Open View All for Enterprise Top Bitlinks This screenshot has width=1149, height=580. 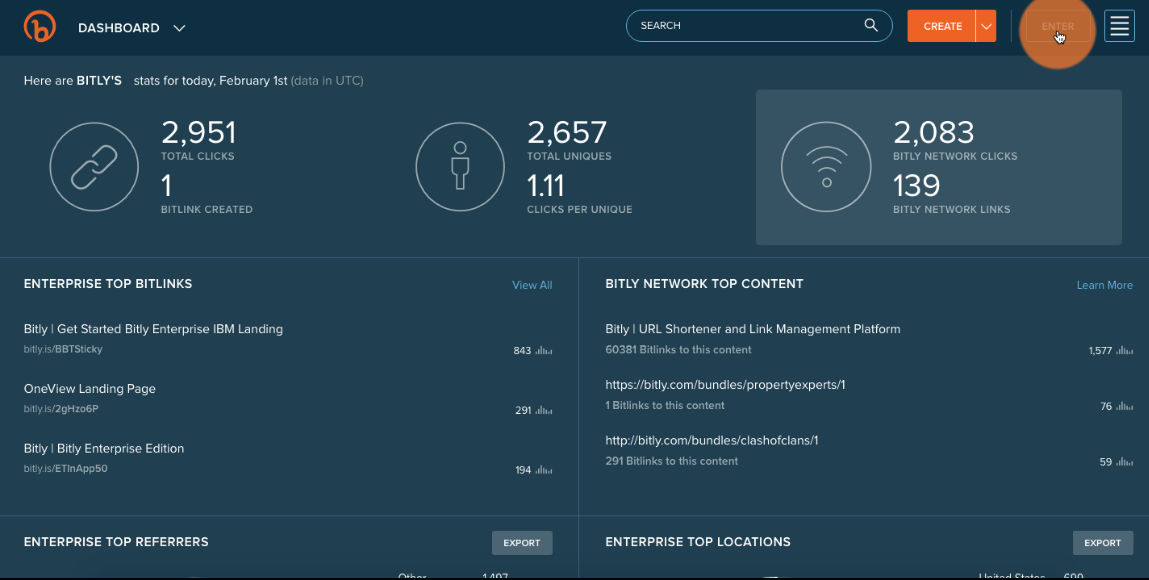click(532, 285)
